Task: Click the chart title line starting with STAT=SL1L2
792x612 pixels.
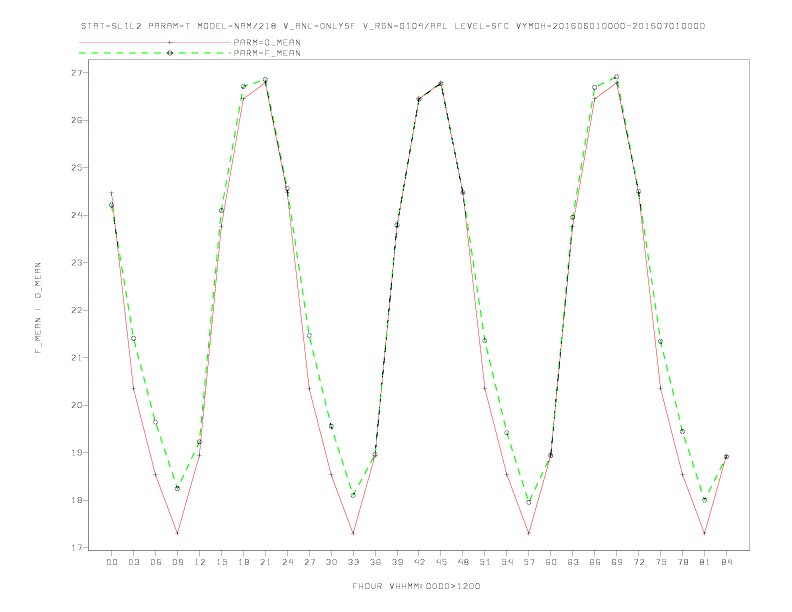Action: pyautogui.click(x=392, y=26)
